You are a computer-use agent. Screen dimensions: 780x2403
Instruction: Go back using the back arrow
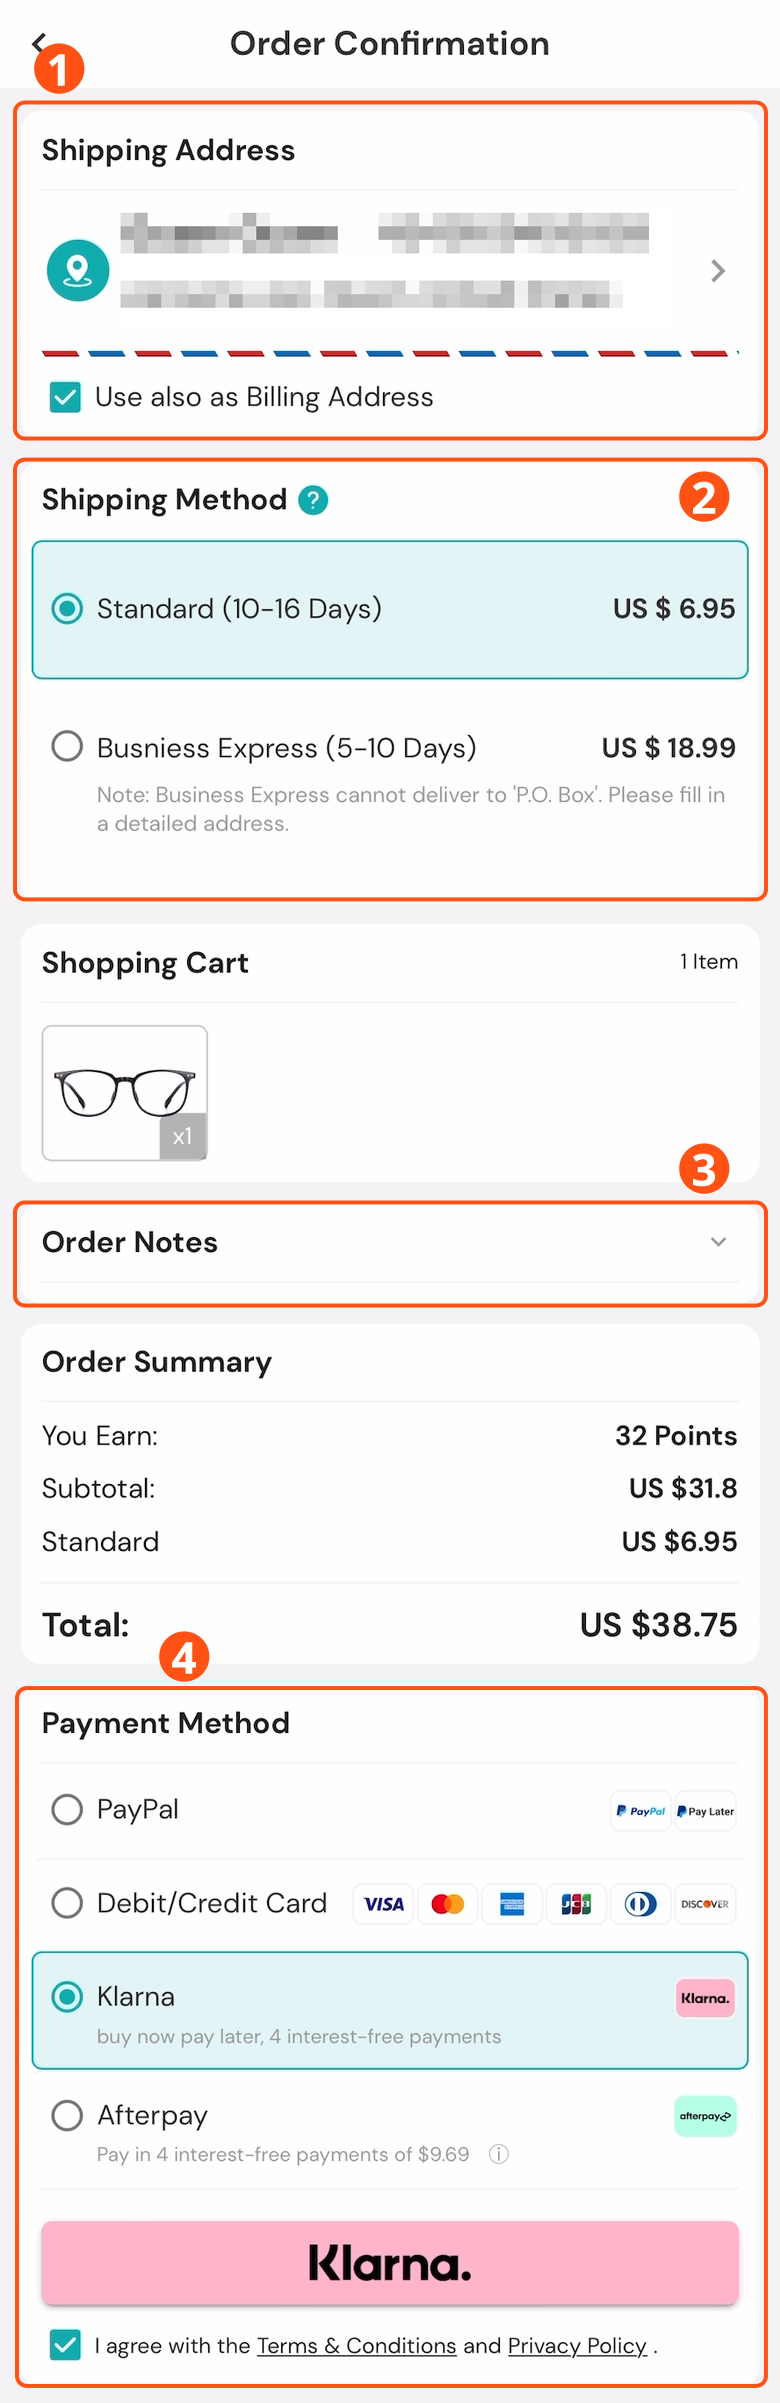[x=37, y=43]
